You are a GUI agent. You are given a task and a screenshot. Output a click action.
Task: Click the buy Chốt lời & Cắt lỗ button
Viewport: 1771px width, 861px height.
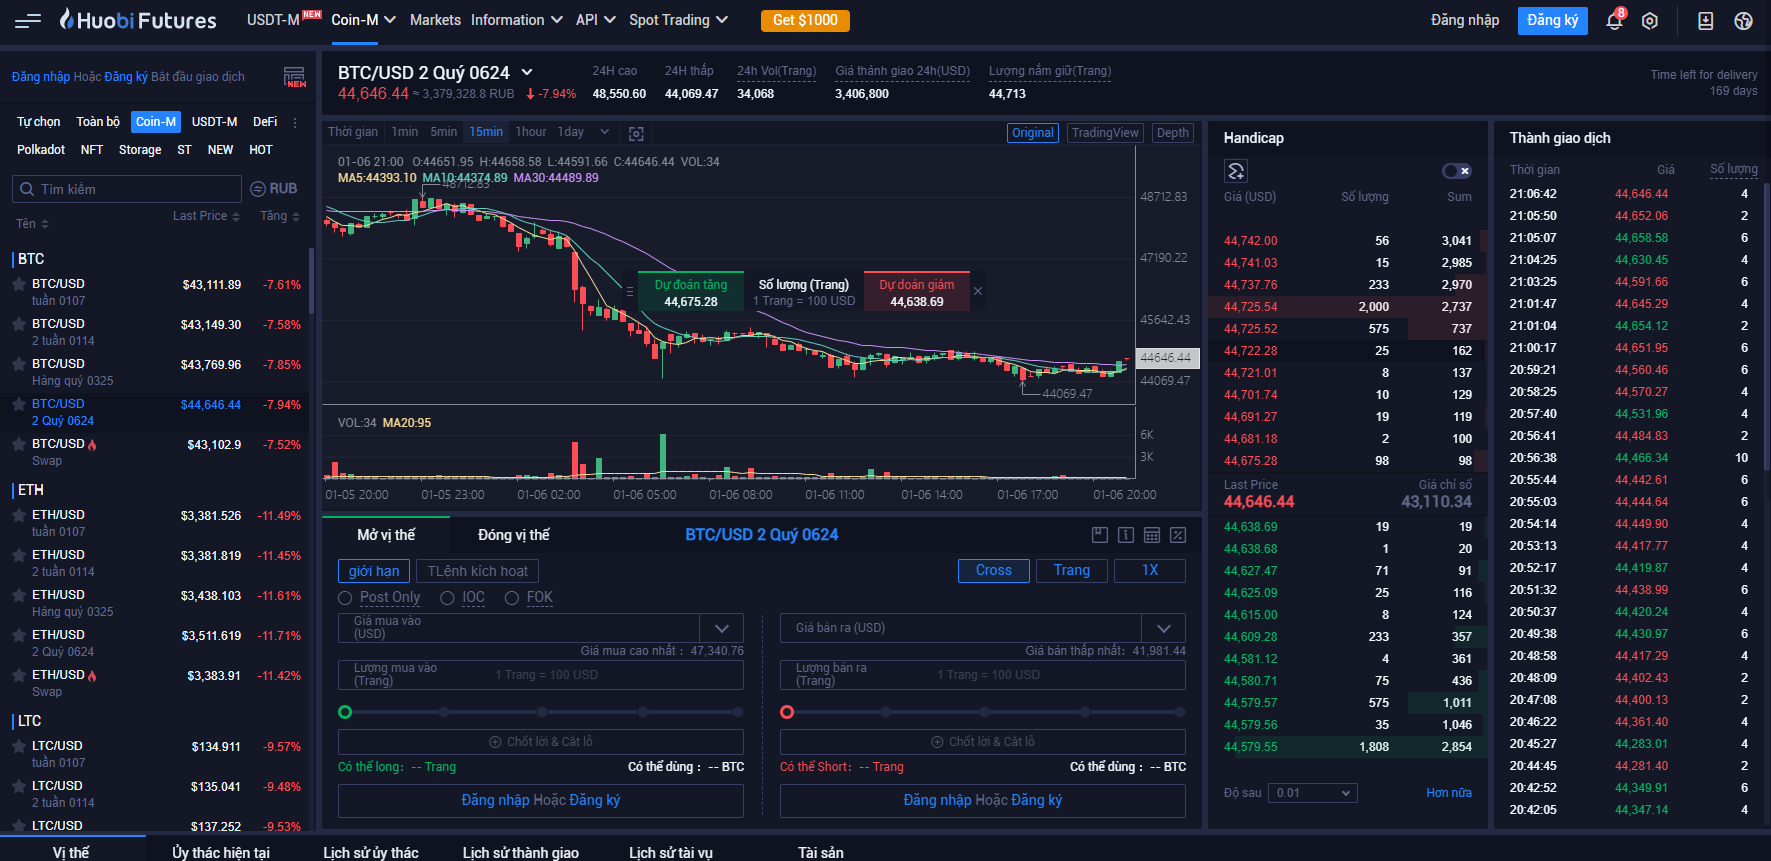click(541, 742)
